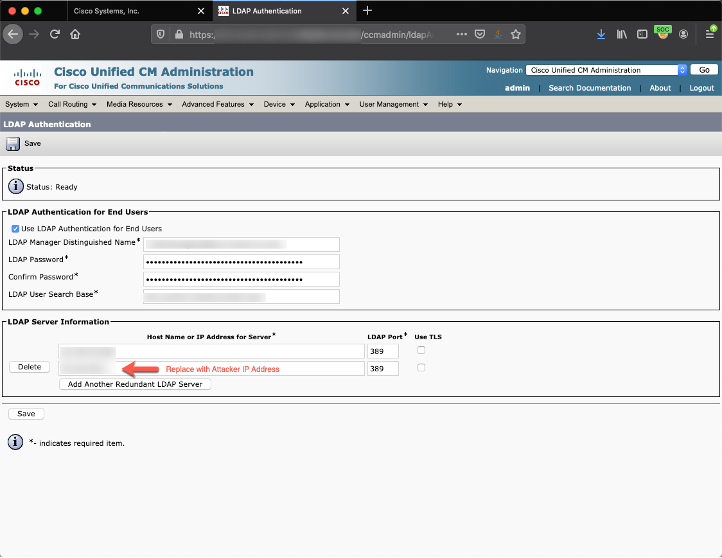Click the Go navigation button
This screenshot has width=722, height=558.
[x=704, y=70]
